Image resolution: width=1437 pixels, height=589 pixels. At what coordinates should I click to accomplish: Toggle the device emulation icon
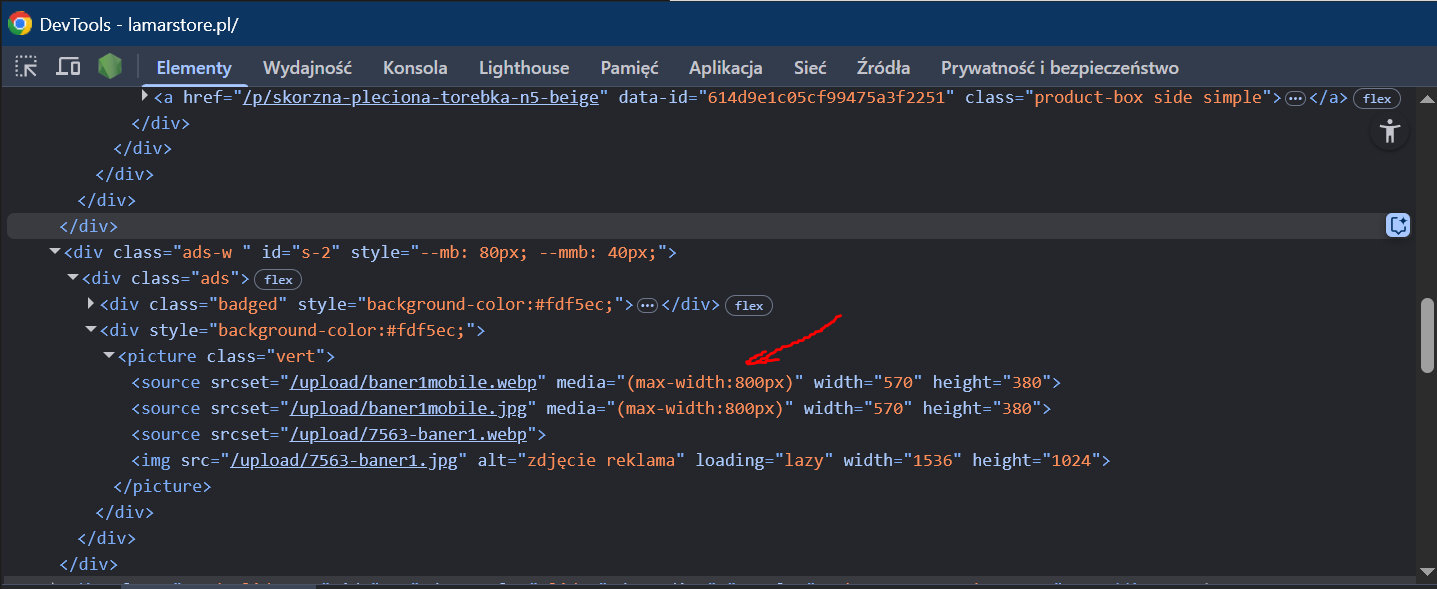click(x=66, y=67)
